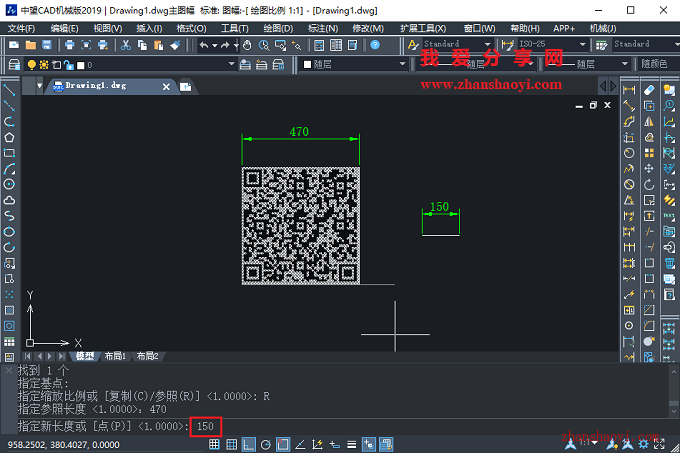Select the Array tool
Viewport: 680px width, 453px height.
click(x=649, y=153)
